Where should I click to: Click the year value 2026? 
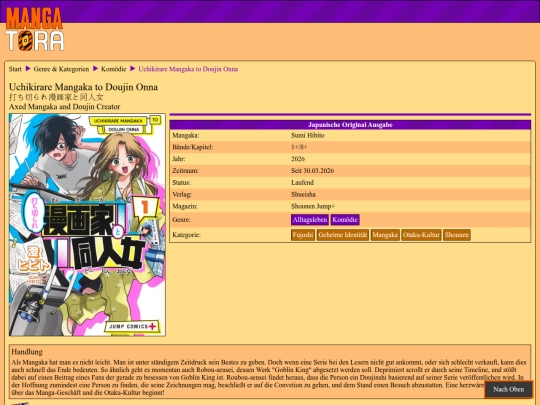tap(298, 159)
